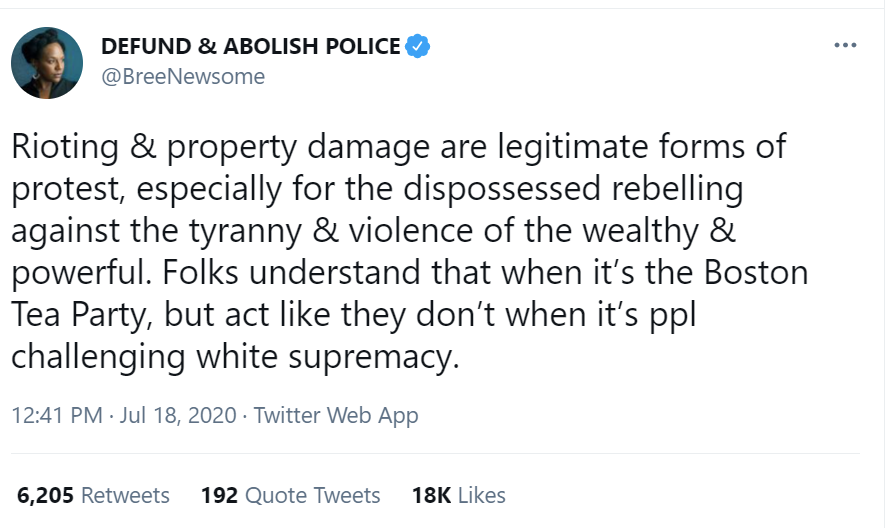Open the round profile photo avatar

tap(47, 63)
